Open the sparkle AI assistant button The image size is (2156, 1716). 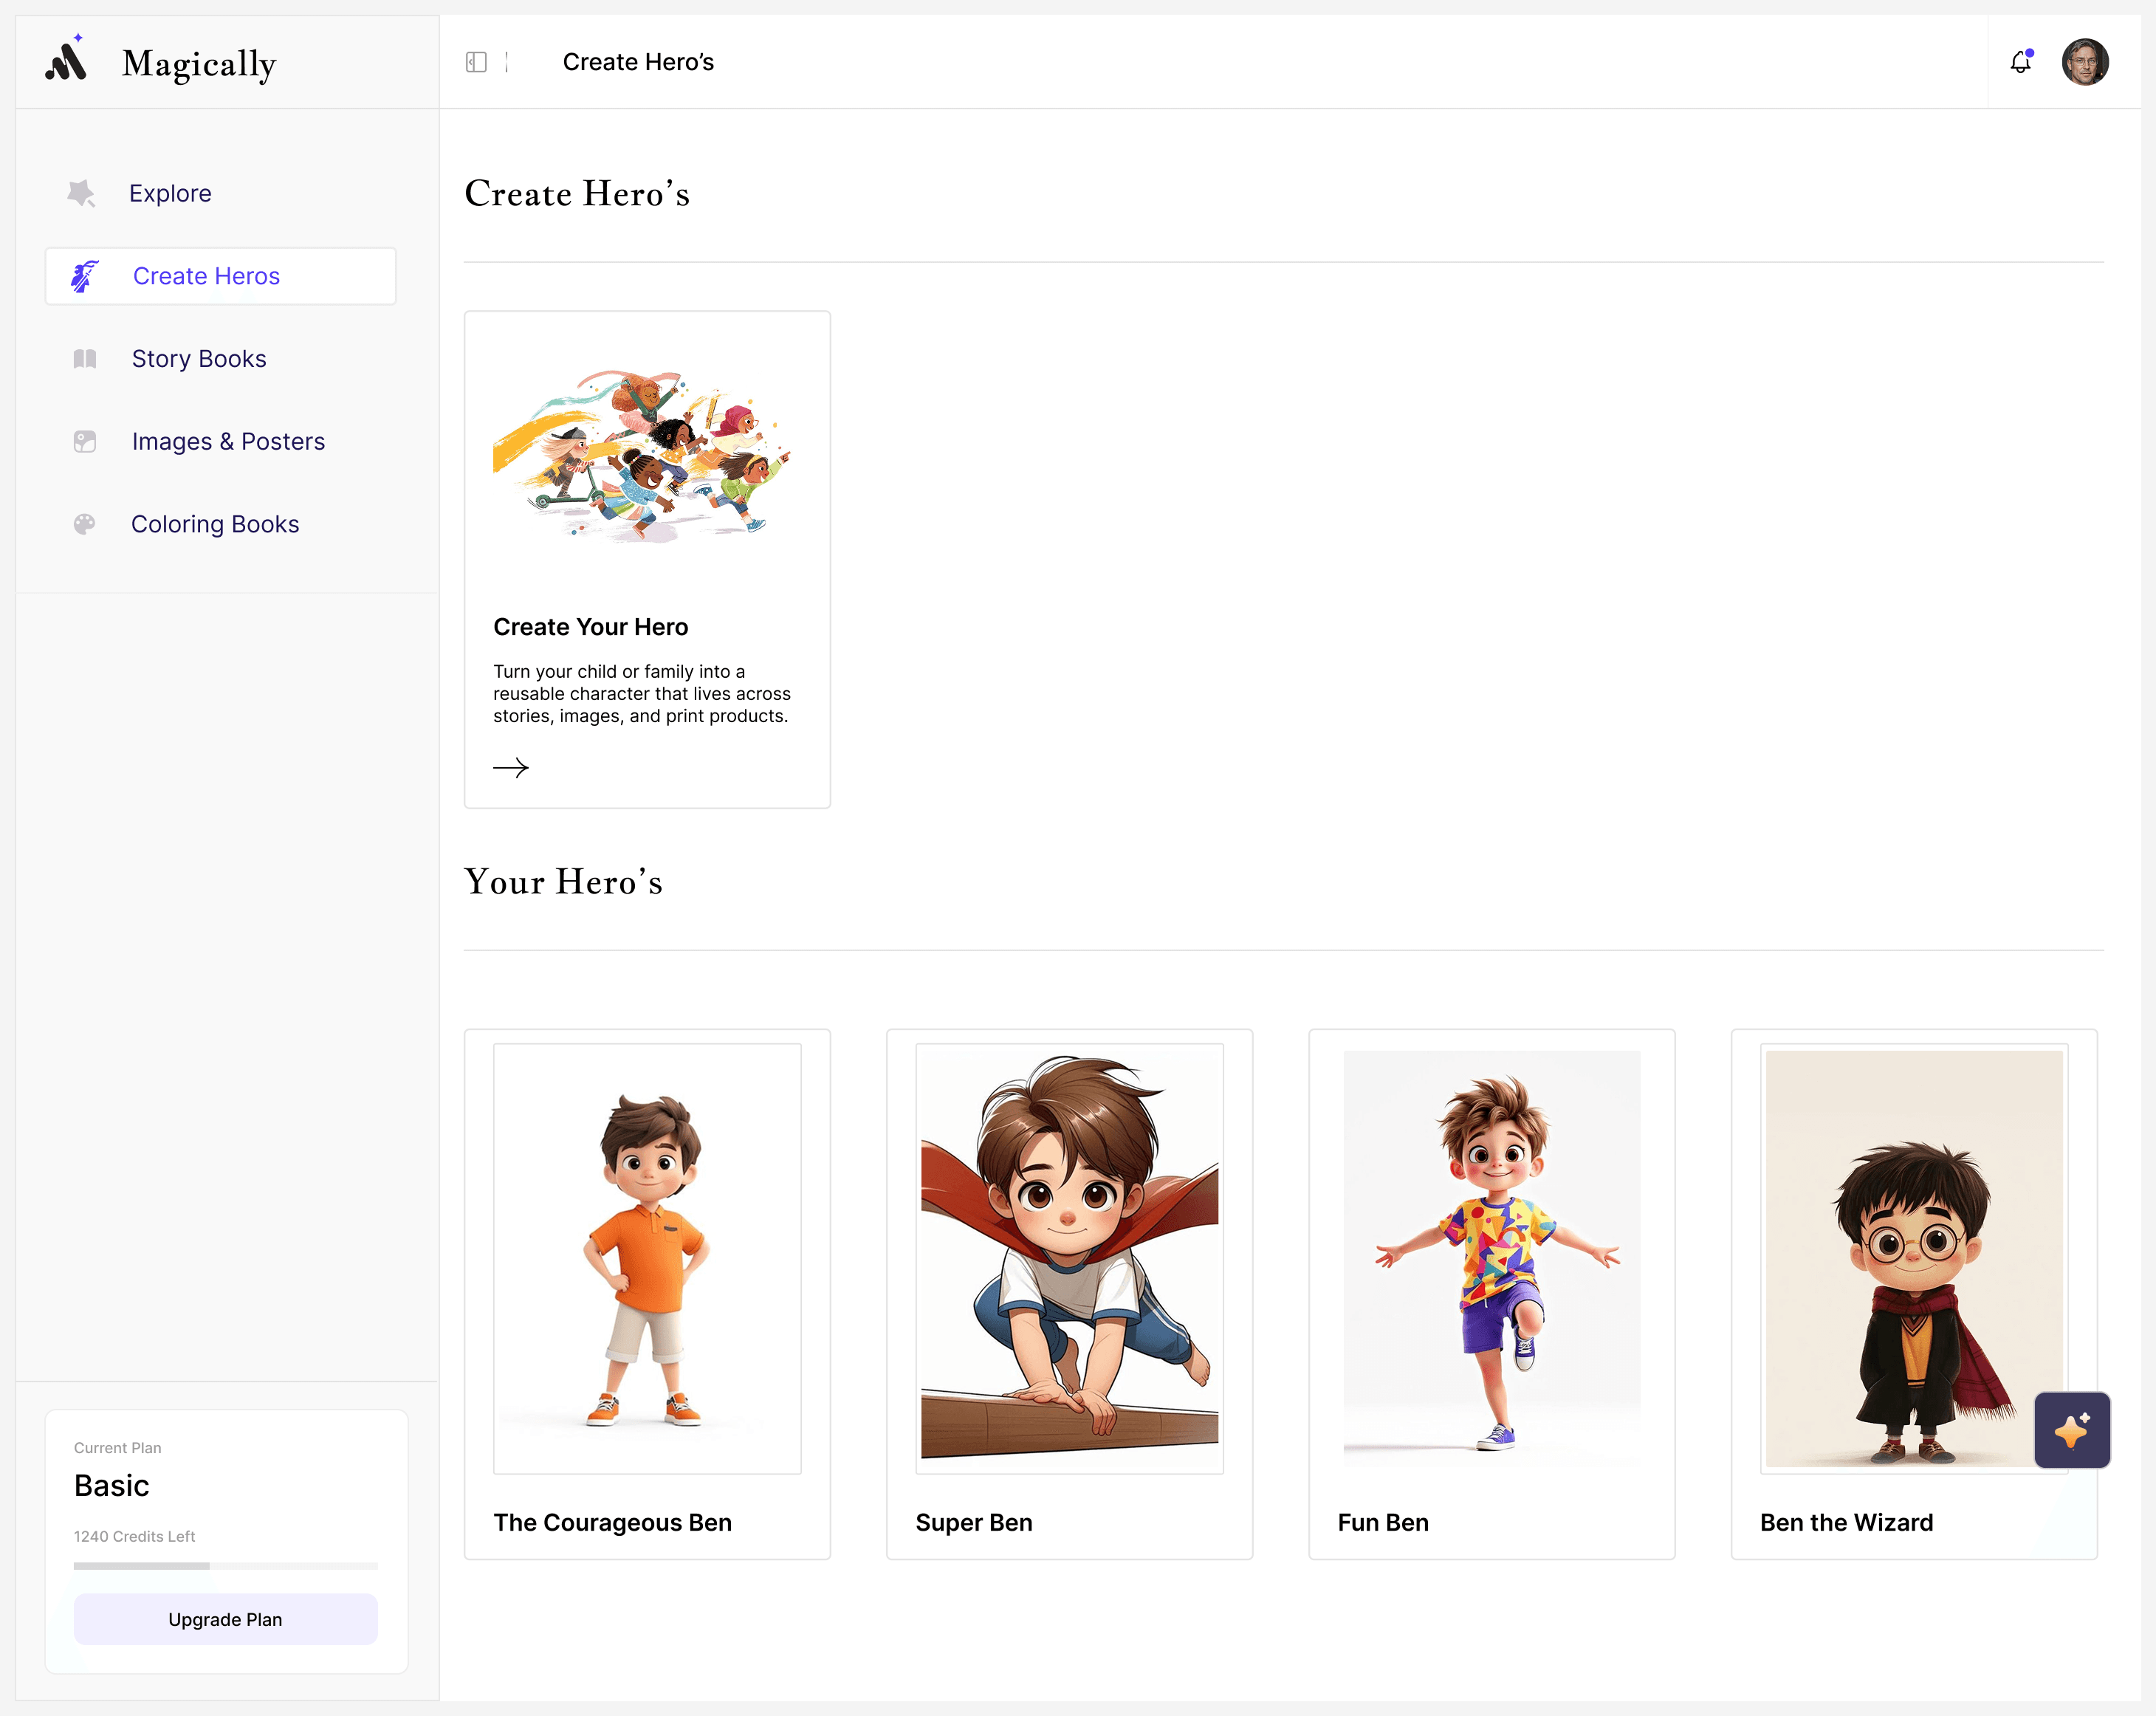tap(2072, 1430)
